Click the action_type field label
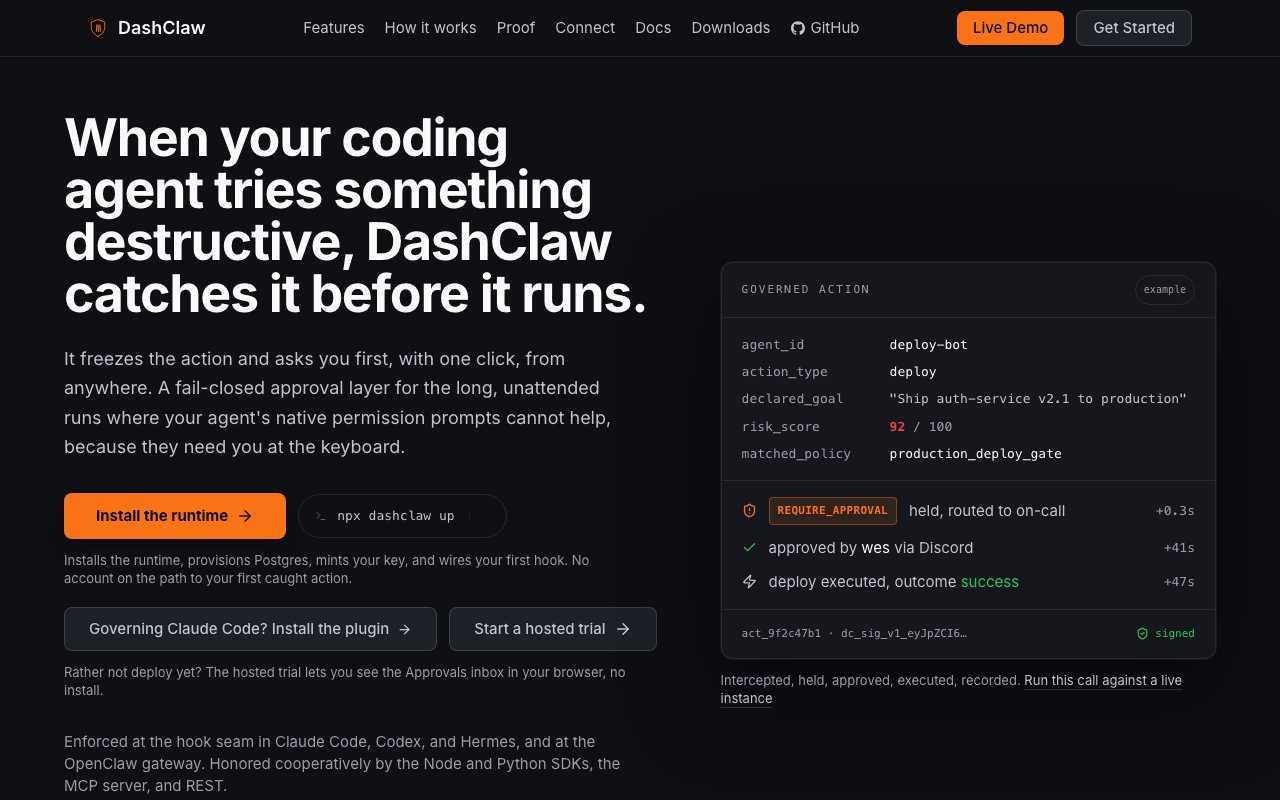1280x800 pixels. 785,372
